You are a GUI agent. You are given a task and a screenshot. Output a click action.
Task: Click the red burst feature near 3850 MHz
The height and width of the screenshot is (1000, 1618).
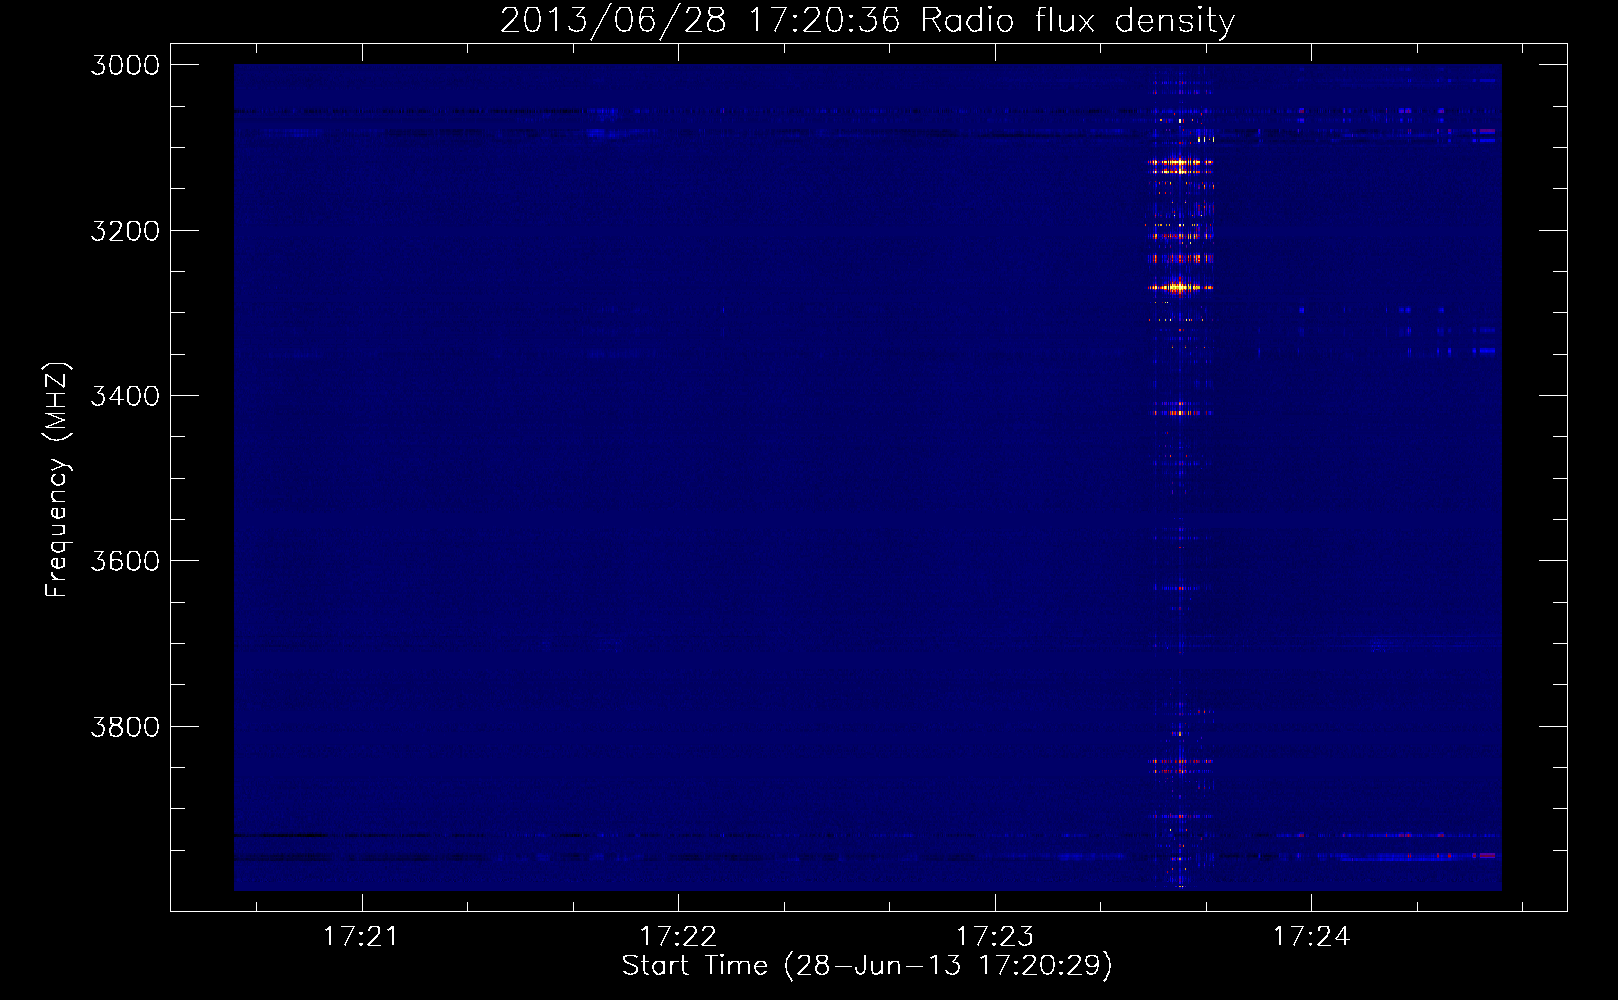(1181, 766)
